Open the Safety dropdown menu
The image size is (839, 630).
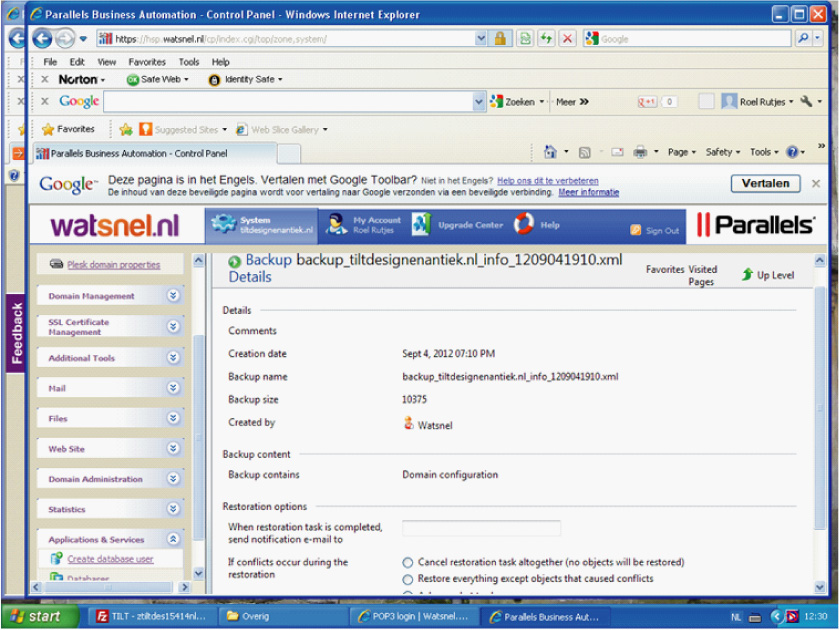[x=722, y=152]
